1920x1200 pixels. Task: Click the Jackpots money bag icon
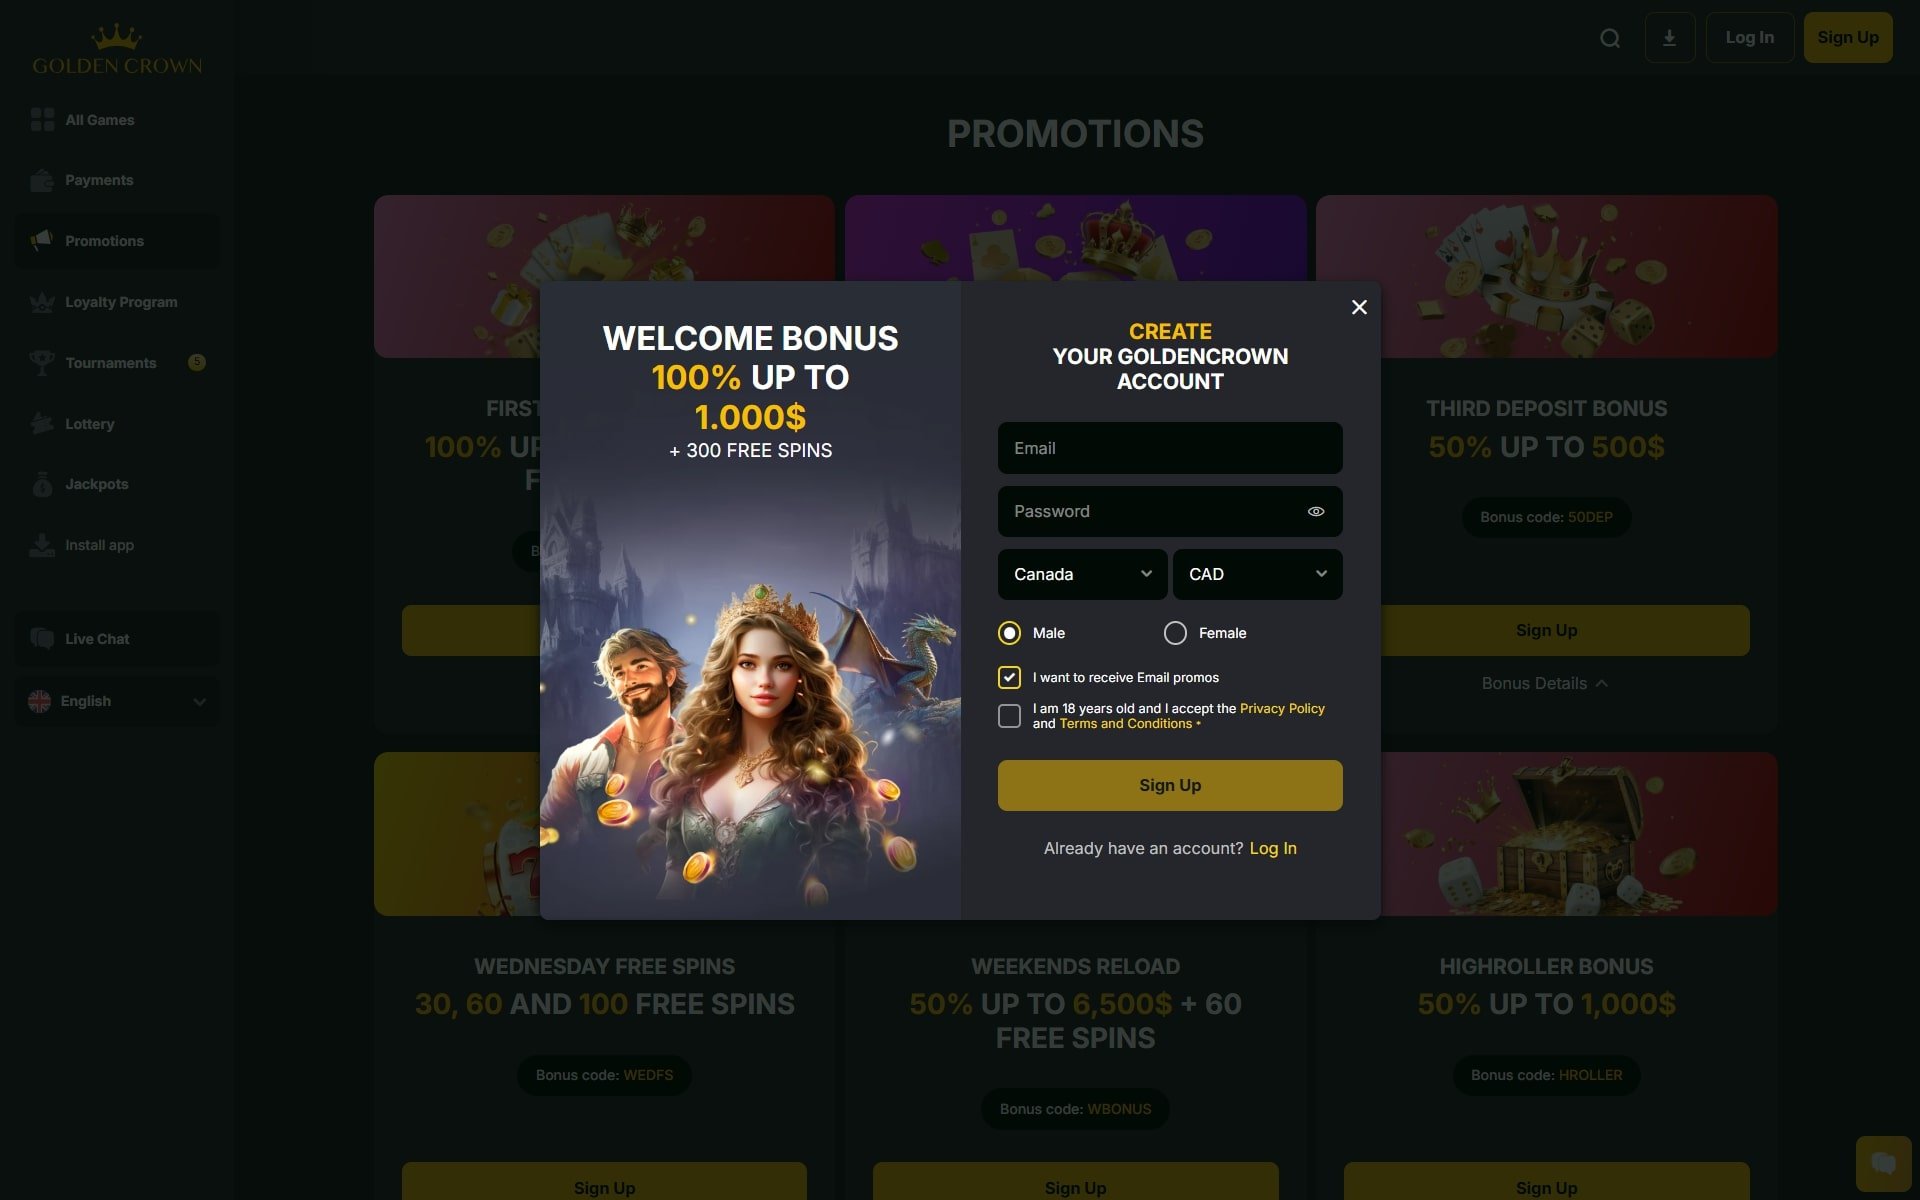pos(42,484)
